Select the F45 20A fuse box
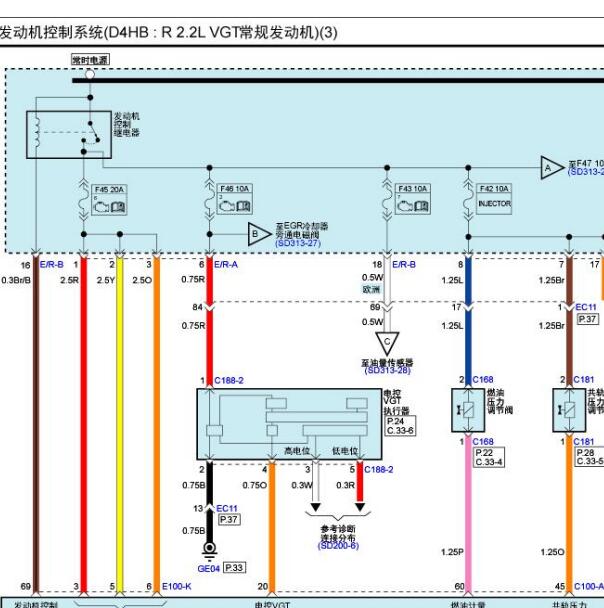 (110, 200)
